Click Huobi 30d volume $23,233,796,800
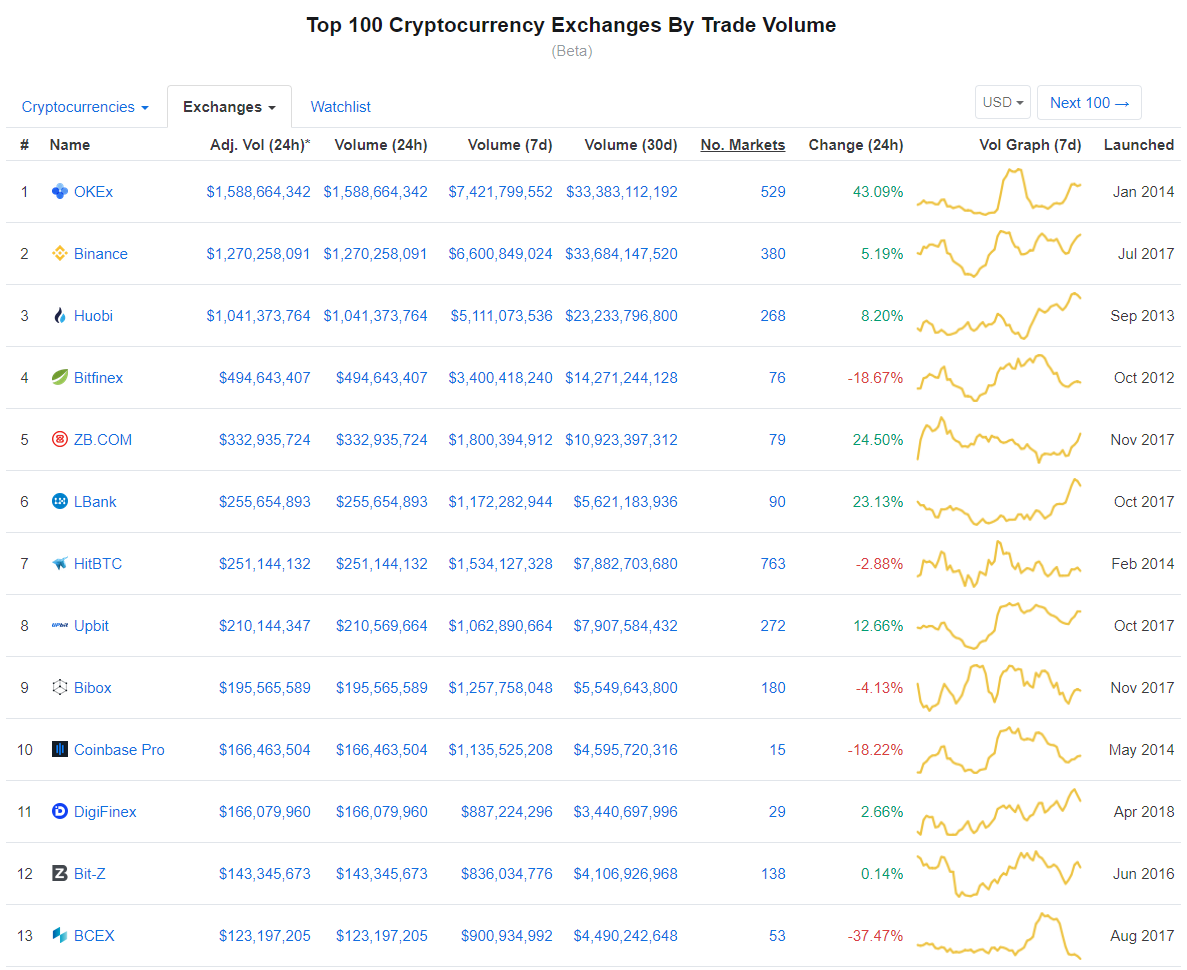Image resolution: width=1187 pixels, height=970 pixels. pyautogui.click(x=622, y=316)
